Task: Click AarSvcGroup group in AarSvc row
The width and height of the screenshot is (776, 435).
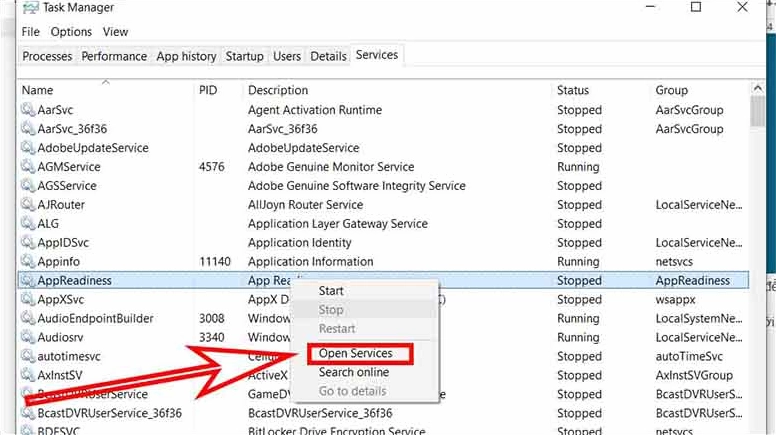Action: coord(689,110)
